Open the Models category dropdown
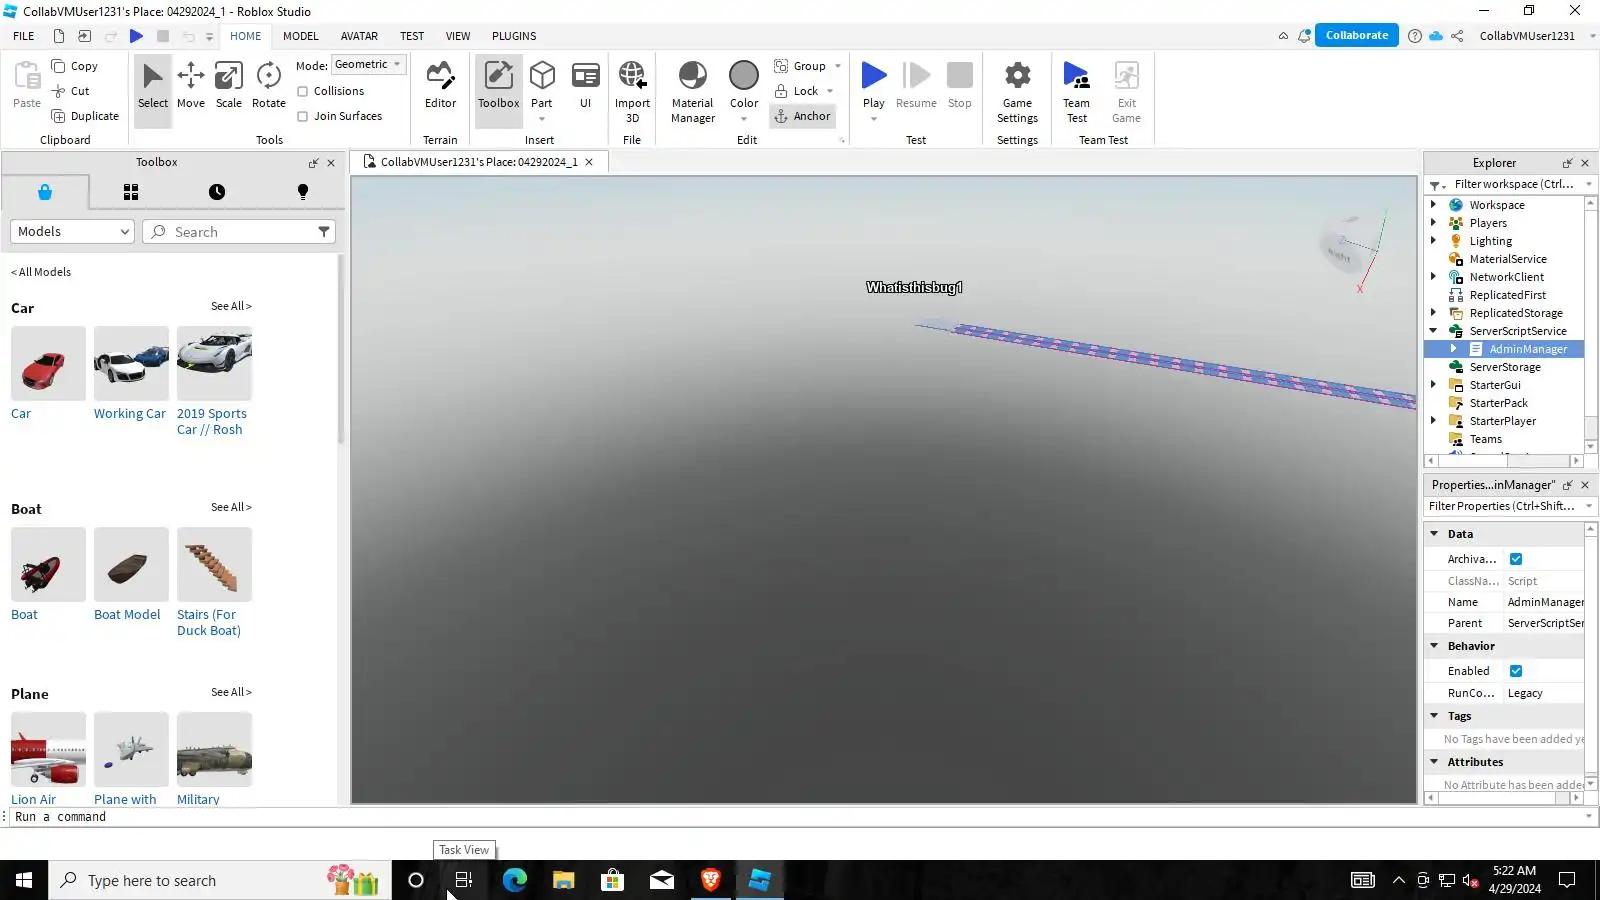The height and width of the screenshot is (900, 1600). (x=72, y=232)
